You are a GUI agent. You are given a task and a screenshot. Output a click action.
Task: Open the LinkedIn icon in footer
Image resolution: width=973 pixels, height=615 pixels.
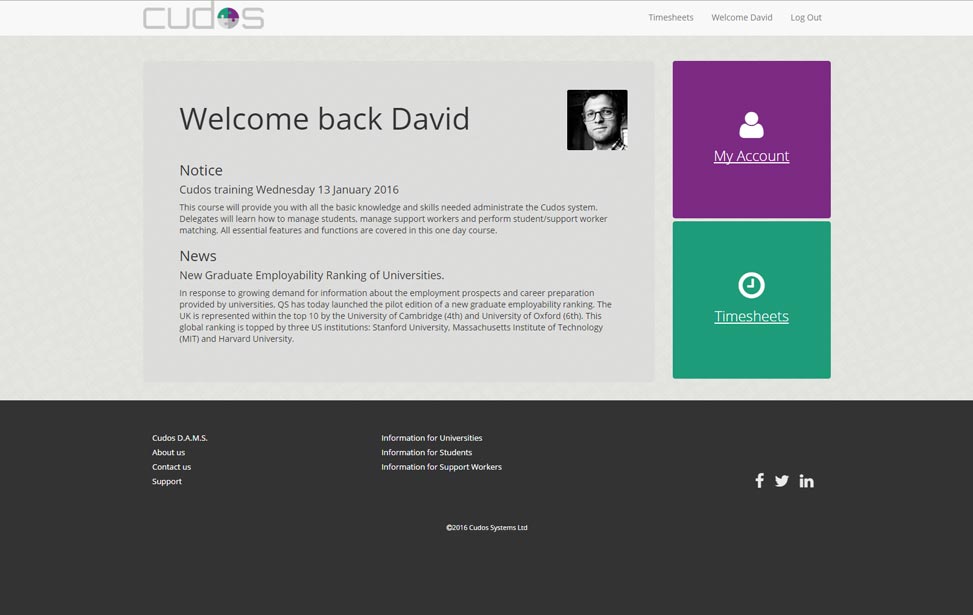coord(806,481)
